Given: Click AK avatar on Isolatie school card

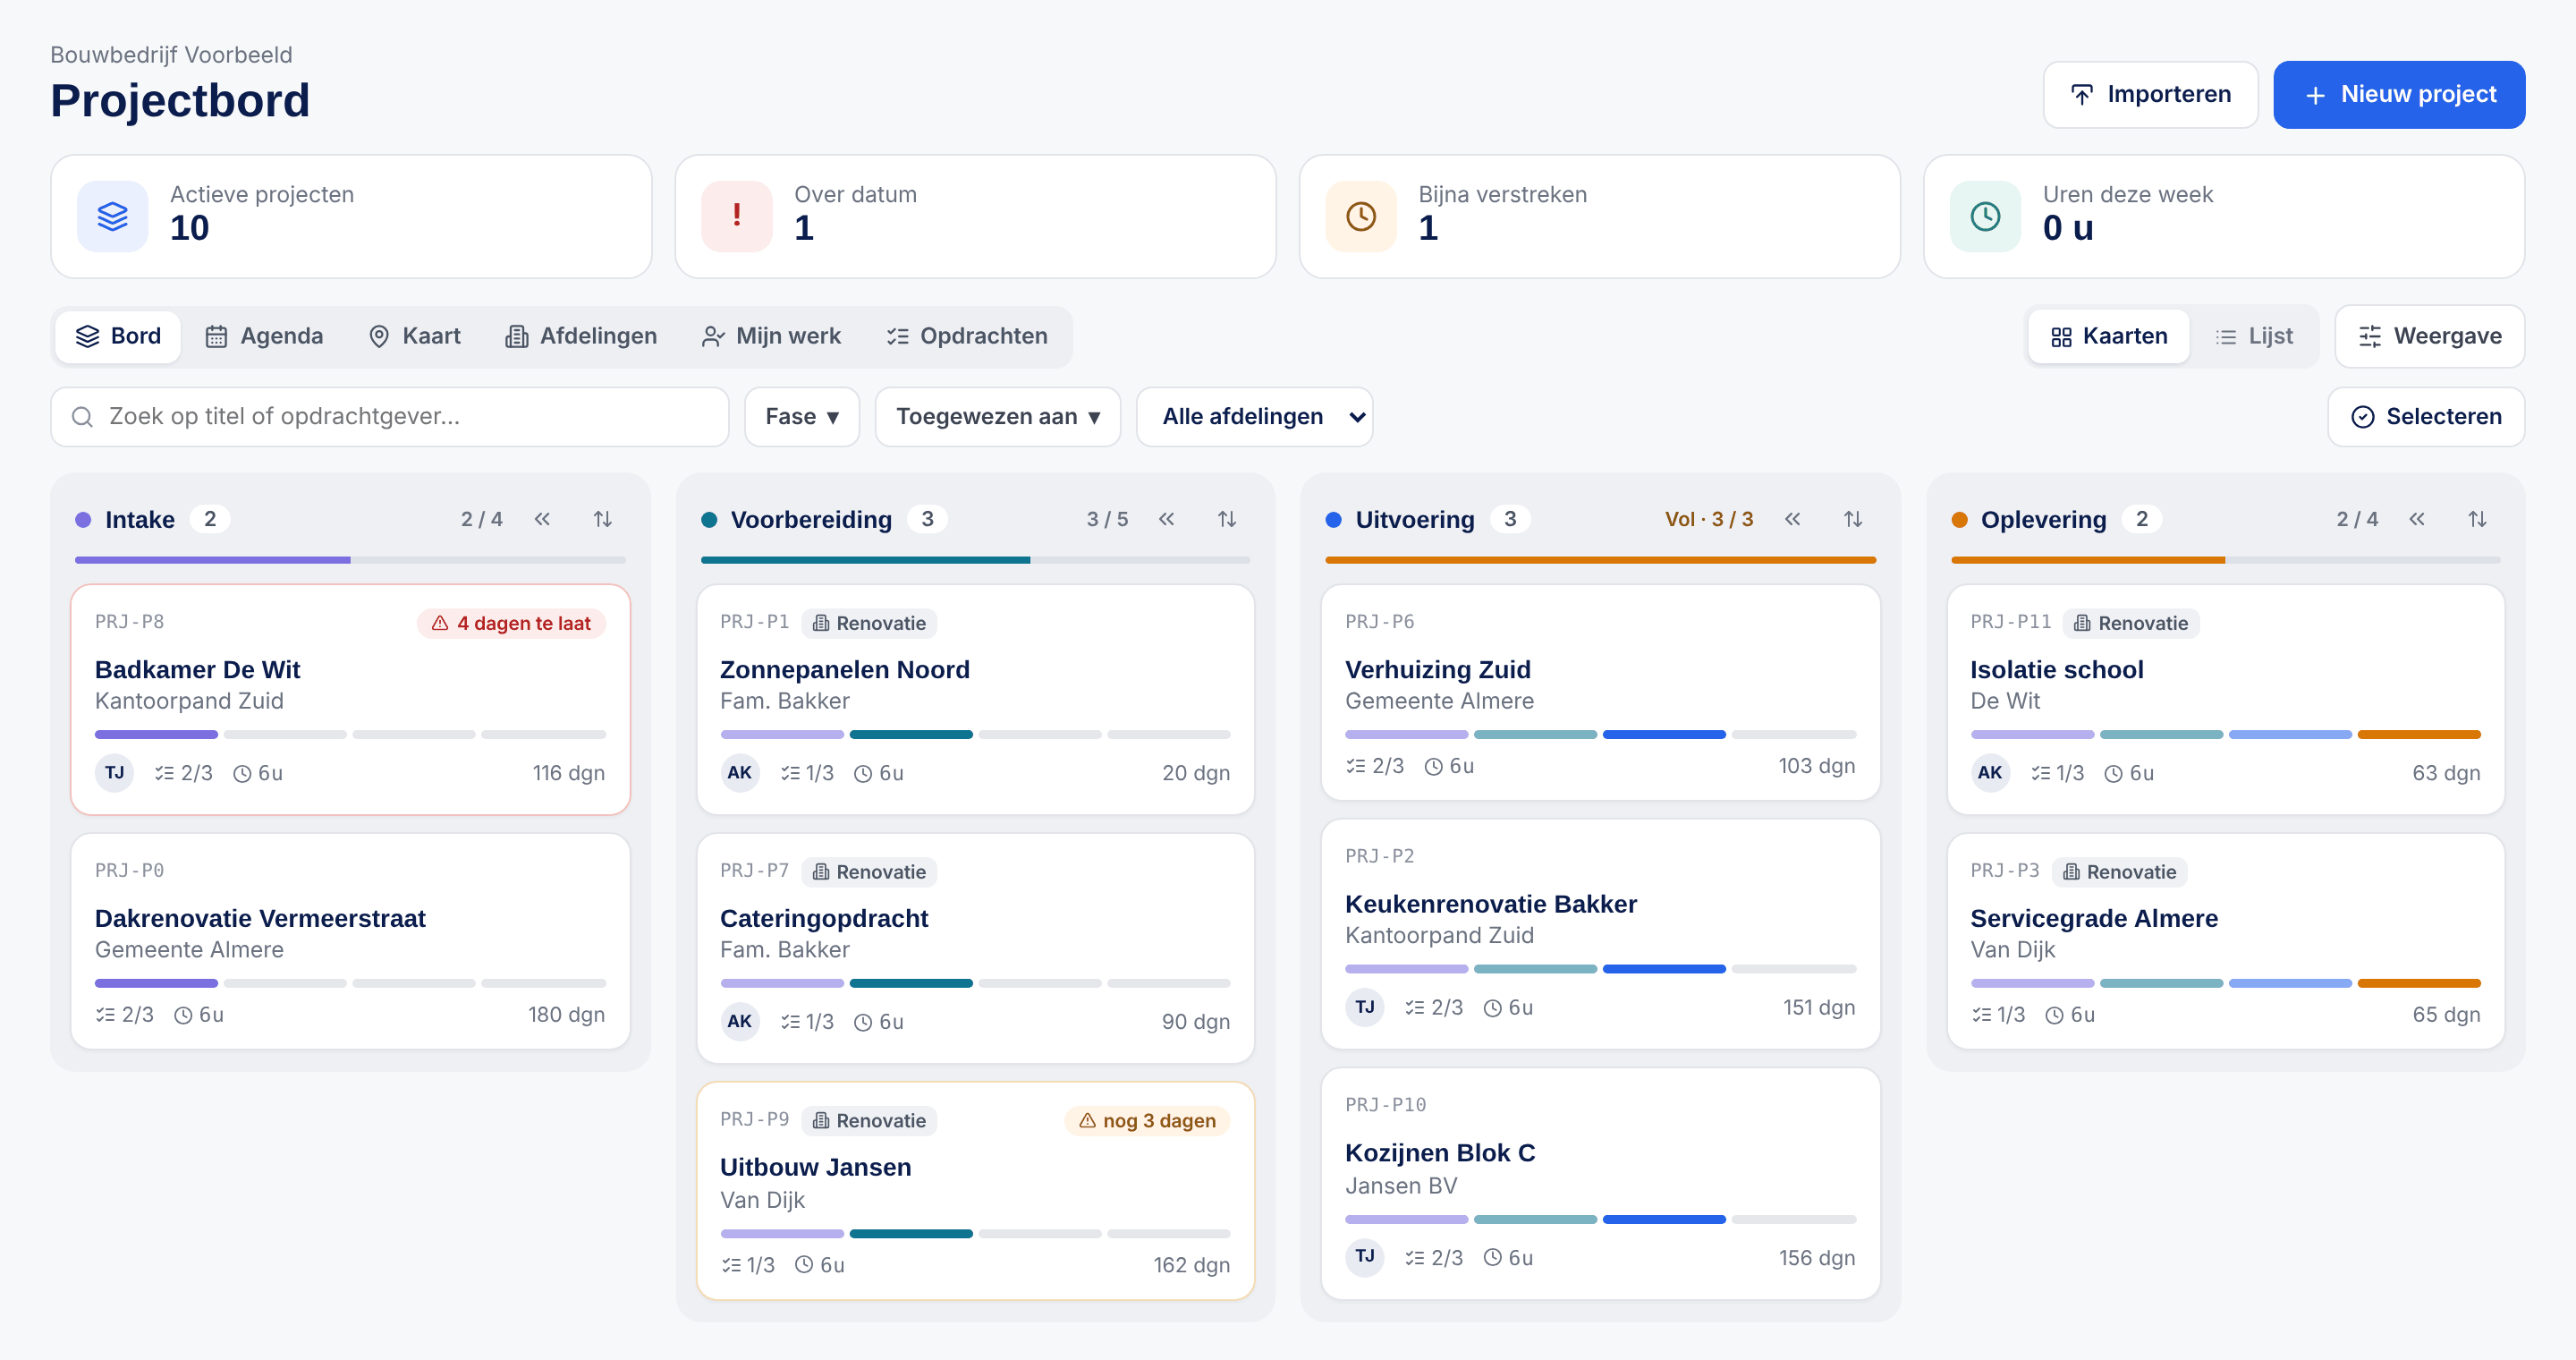Looking at the screenshot, I should point(1990,772).
